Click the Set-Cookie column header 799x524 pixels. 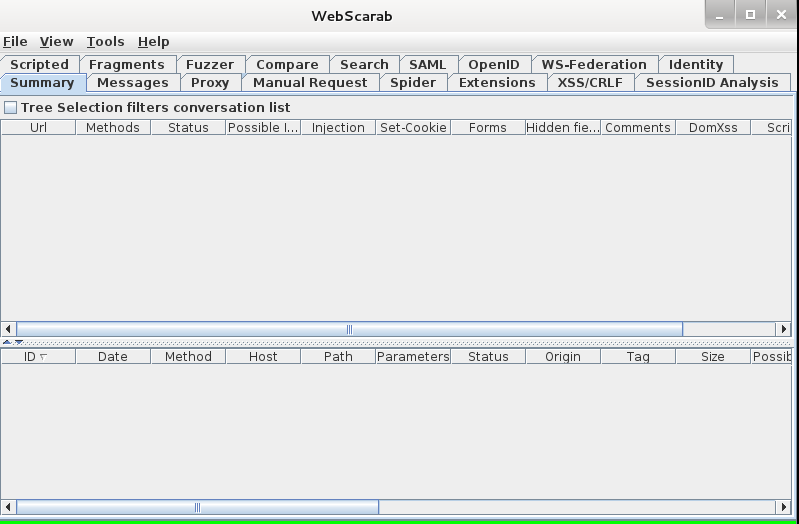[413, 127]
